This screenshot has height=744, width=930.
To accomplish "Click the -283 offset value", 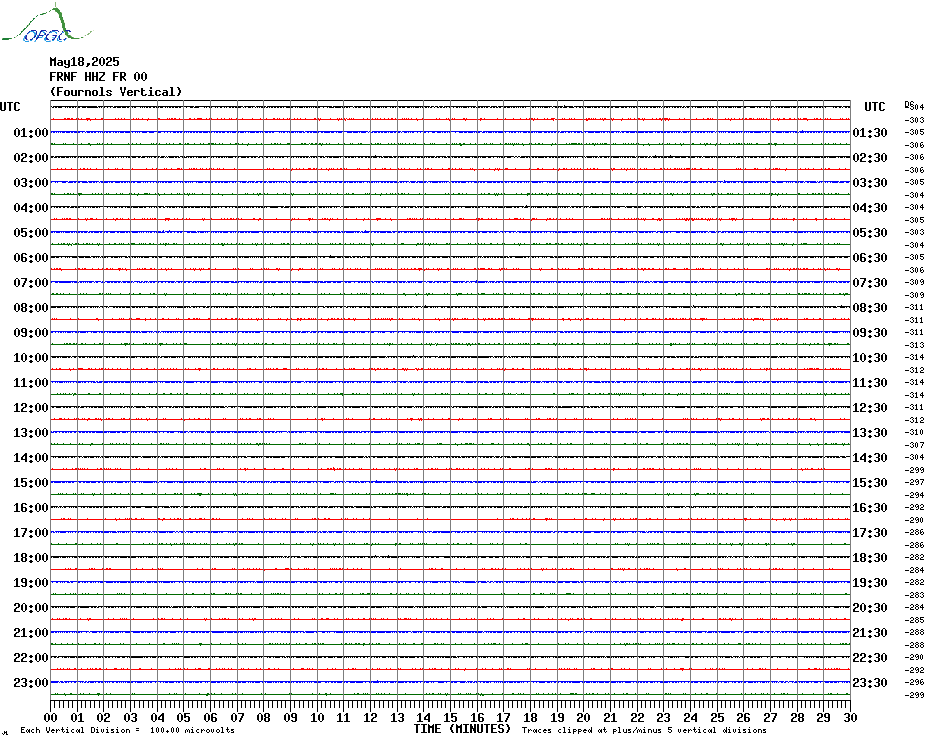I will [x=915, y=595].
